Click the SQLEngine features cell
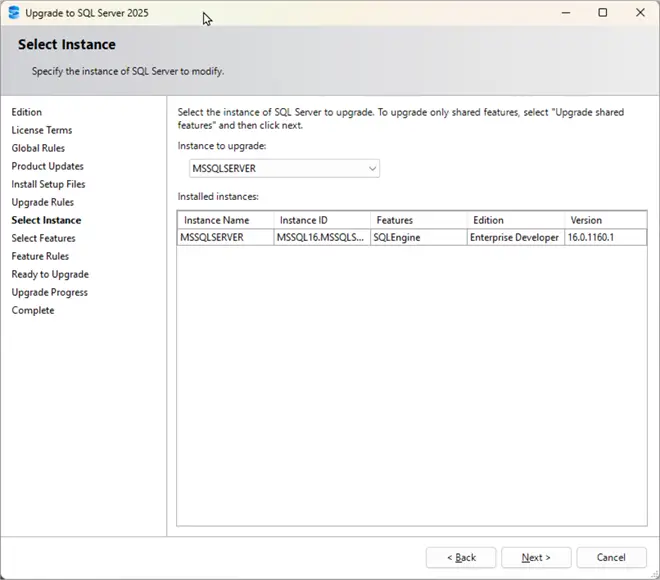The image size is (660, 580). (x=419, y=237)
